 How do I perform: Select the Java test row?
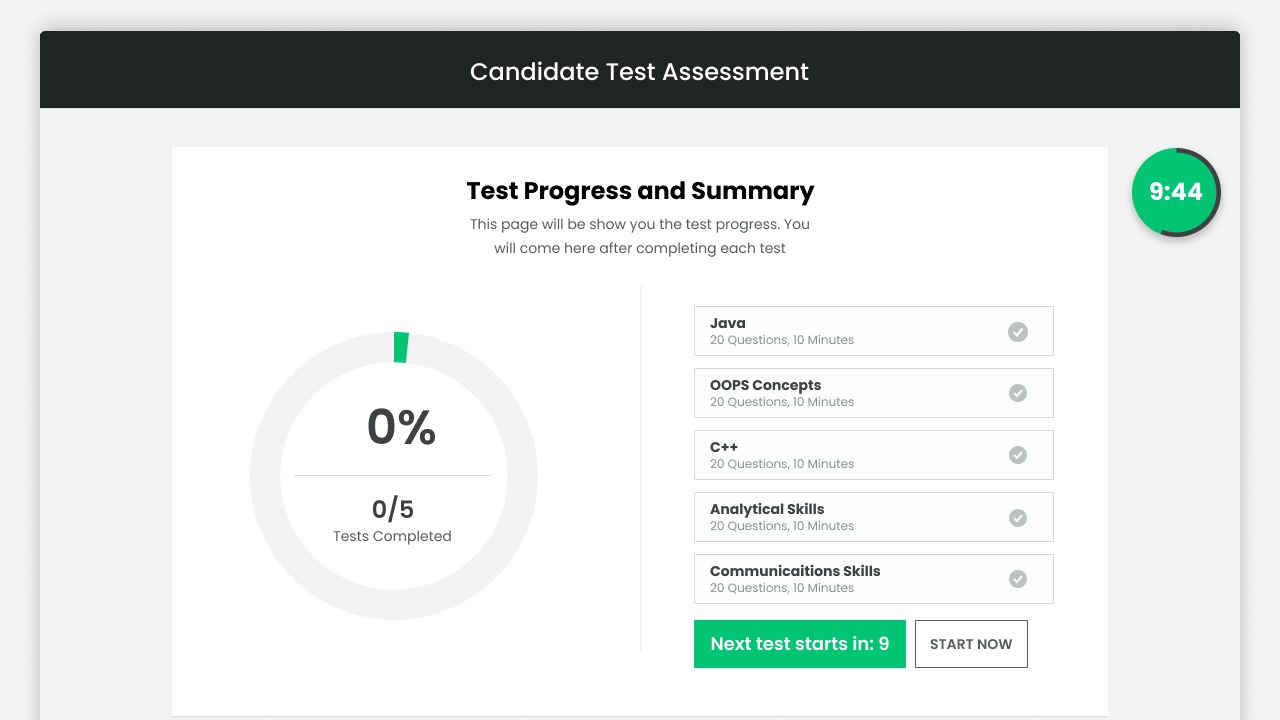(x=874, y=331)
